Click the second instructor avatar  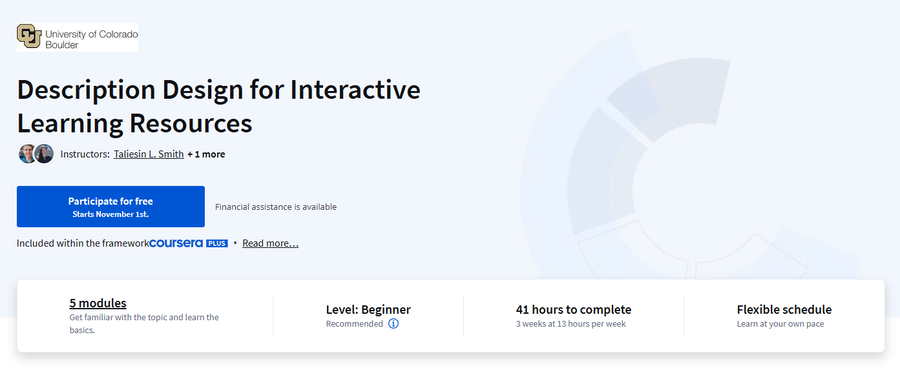click(44, 154)
